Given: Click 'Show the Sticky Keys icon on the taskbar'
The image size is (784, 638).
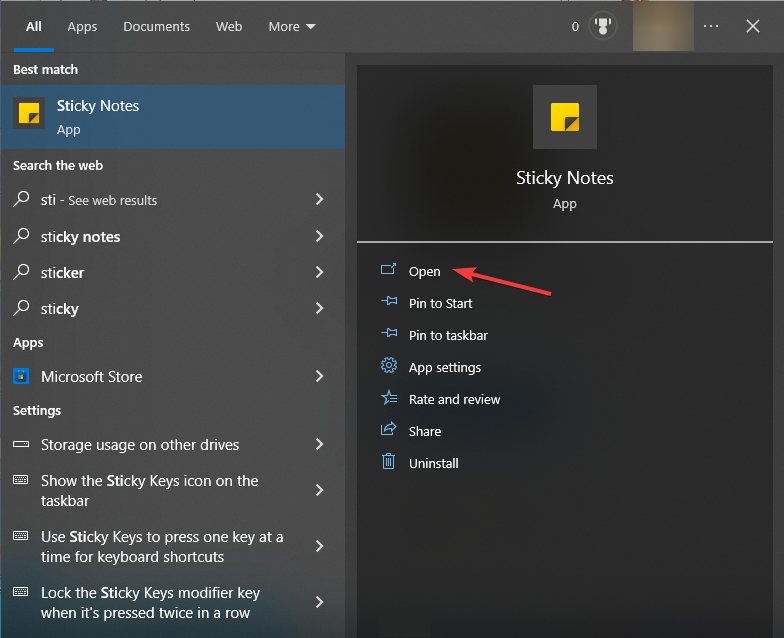Looking at the screenshot, I should pos(150,490).
